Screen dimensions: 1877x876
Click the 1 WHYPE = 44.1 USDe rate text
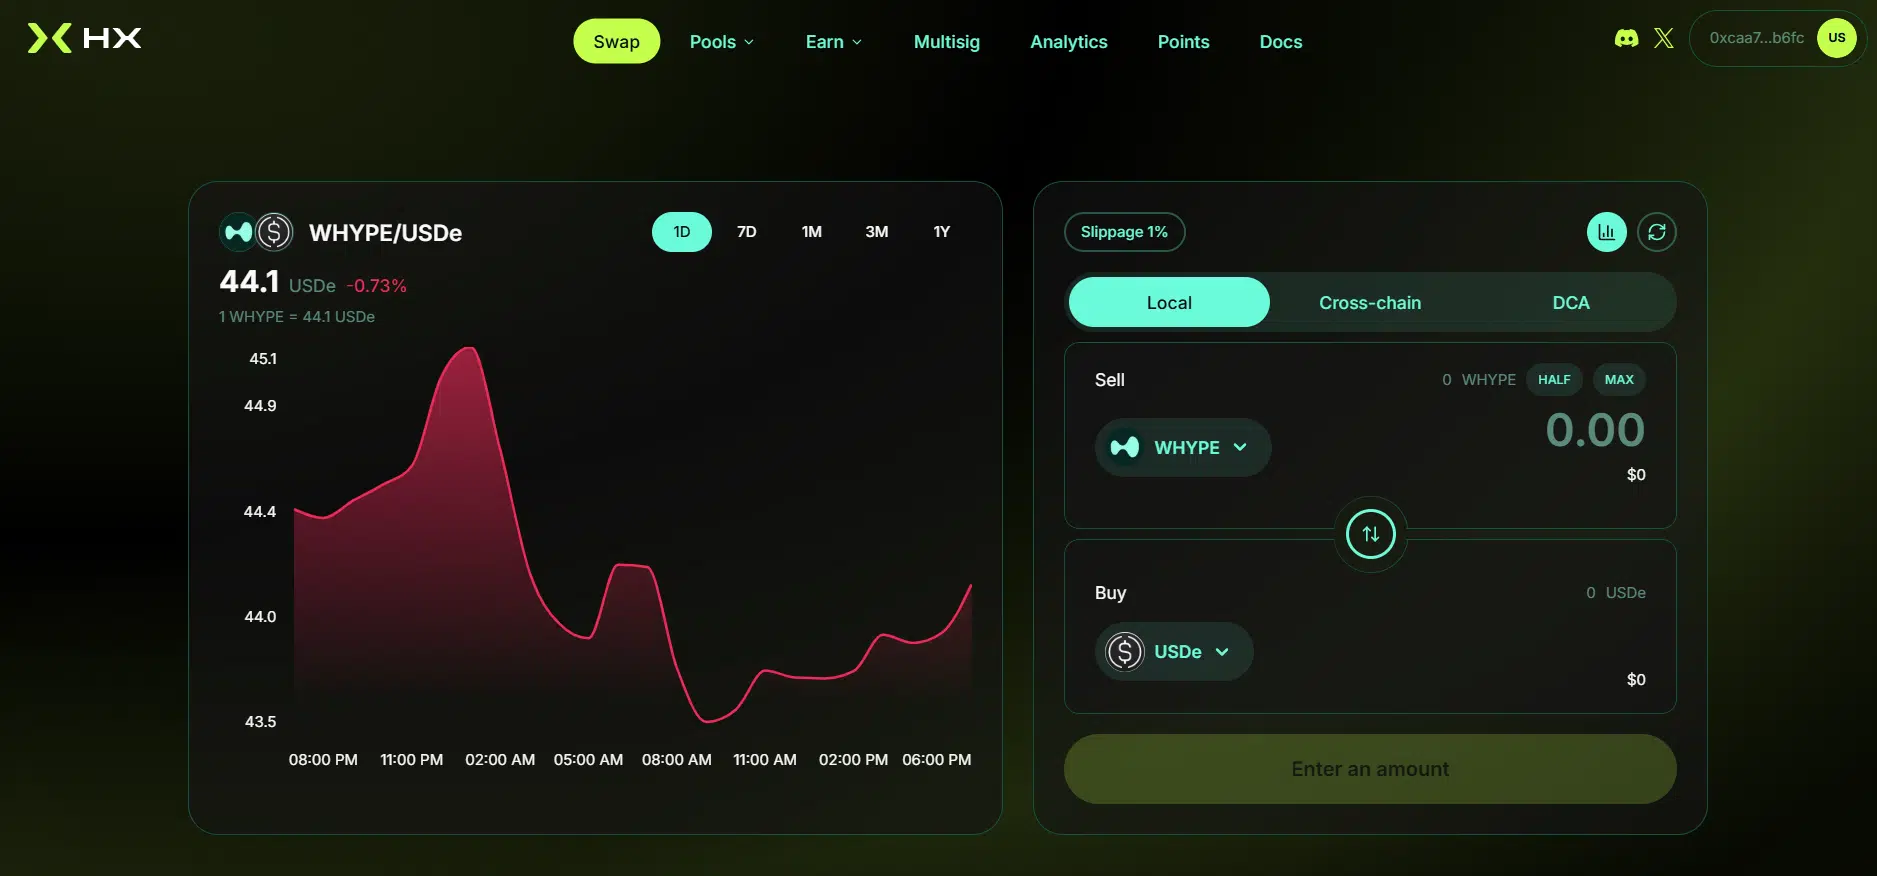(x=297, y=317)
